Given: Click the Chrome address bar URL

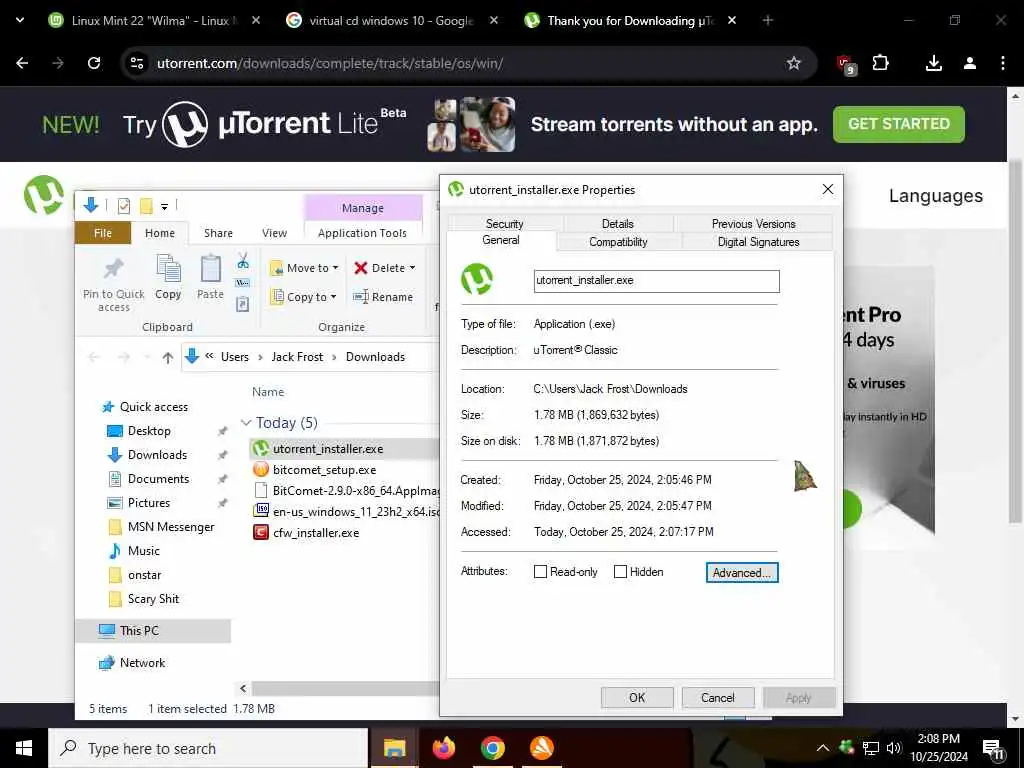Looking at the screenshot, I should (330, 63).
